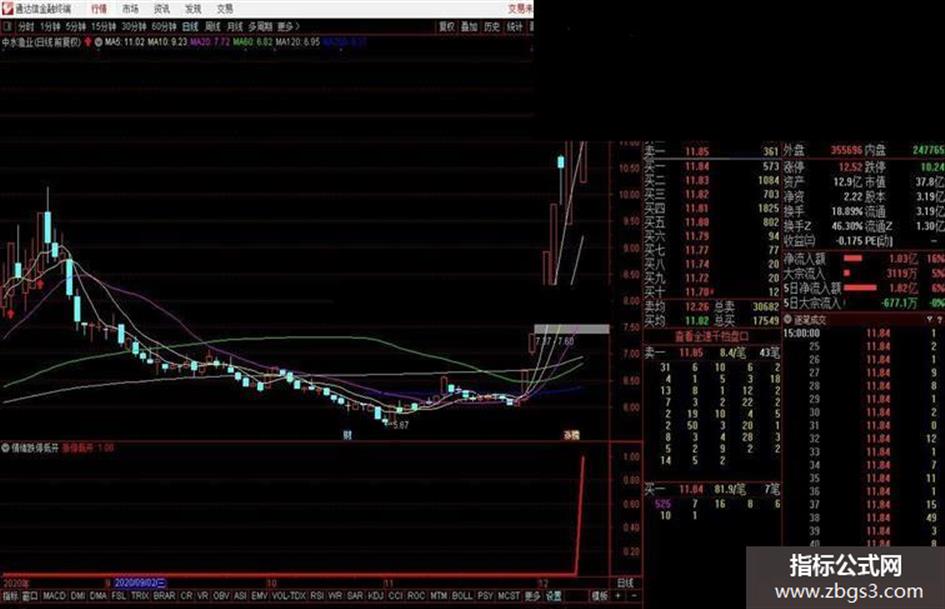Expand 更多 period options

click(288, 27)
